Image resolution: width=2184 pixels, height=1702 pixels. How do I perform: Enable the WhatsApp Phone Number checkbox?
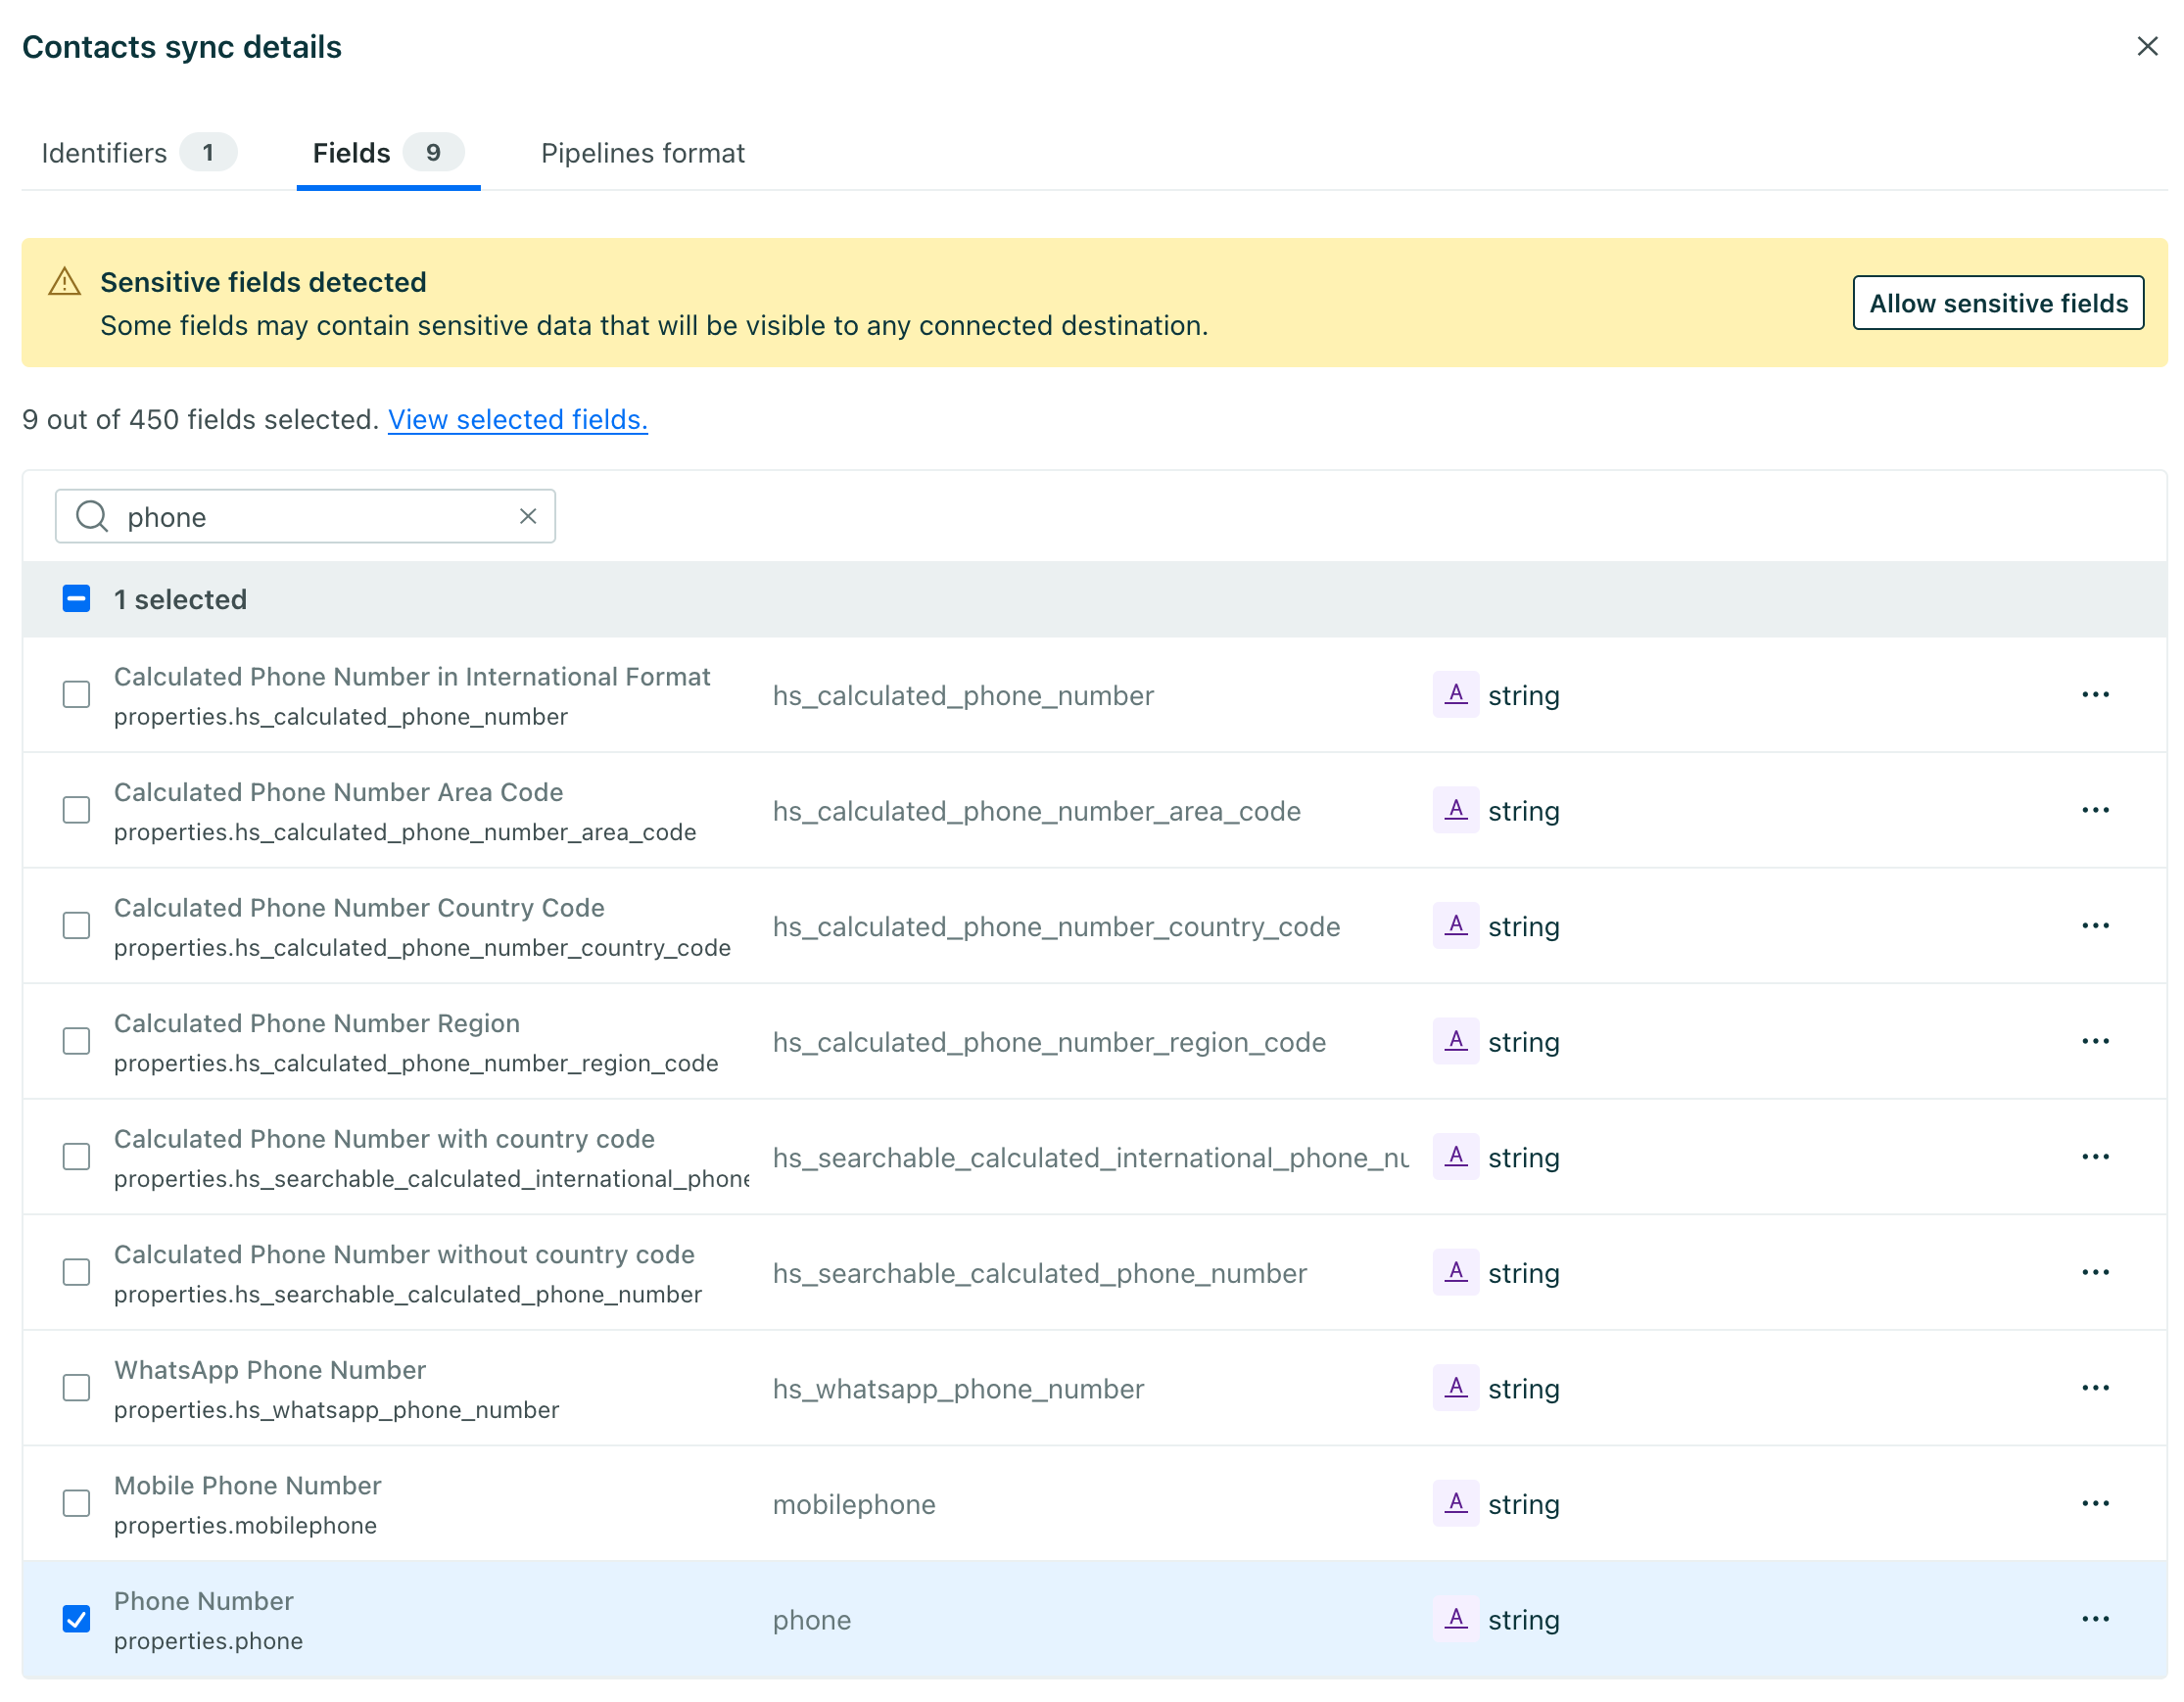coord(76,1388)
